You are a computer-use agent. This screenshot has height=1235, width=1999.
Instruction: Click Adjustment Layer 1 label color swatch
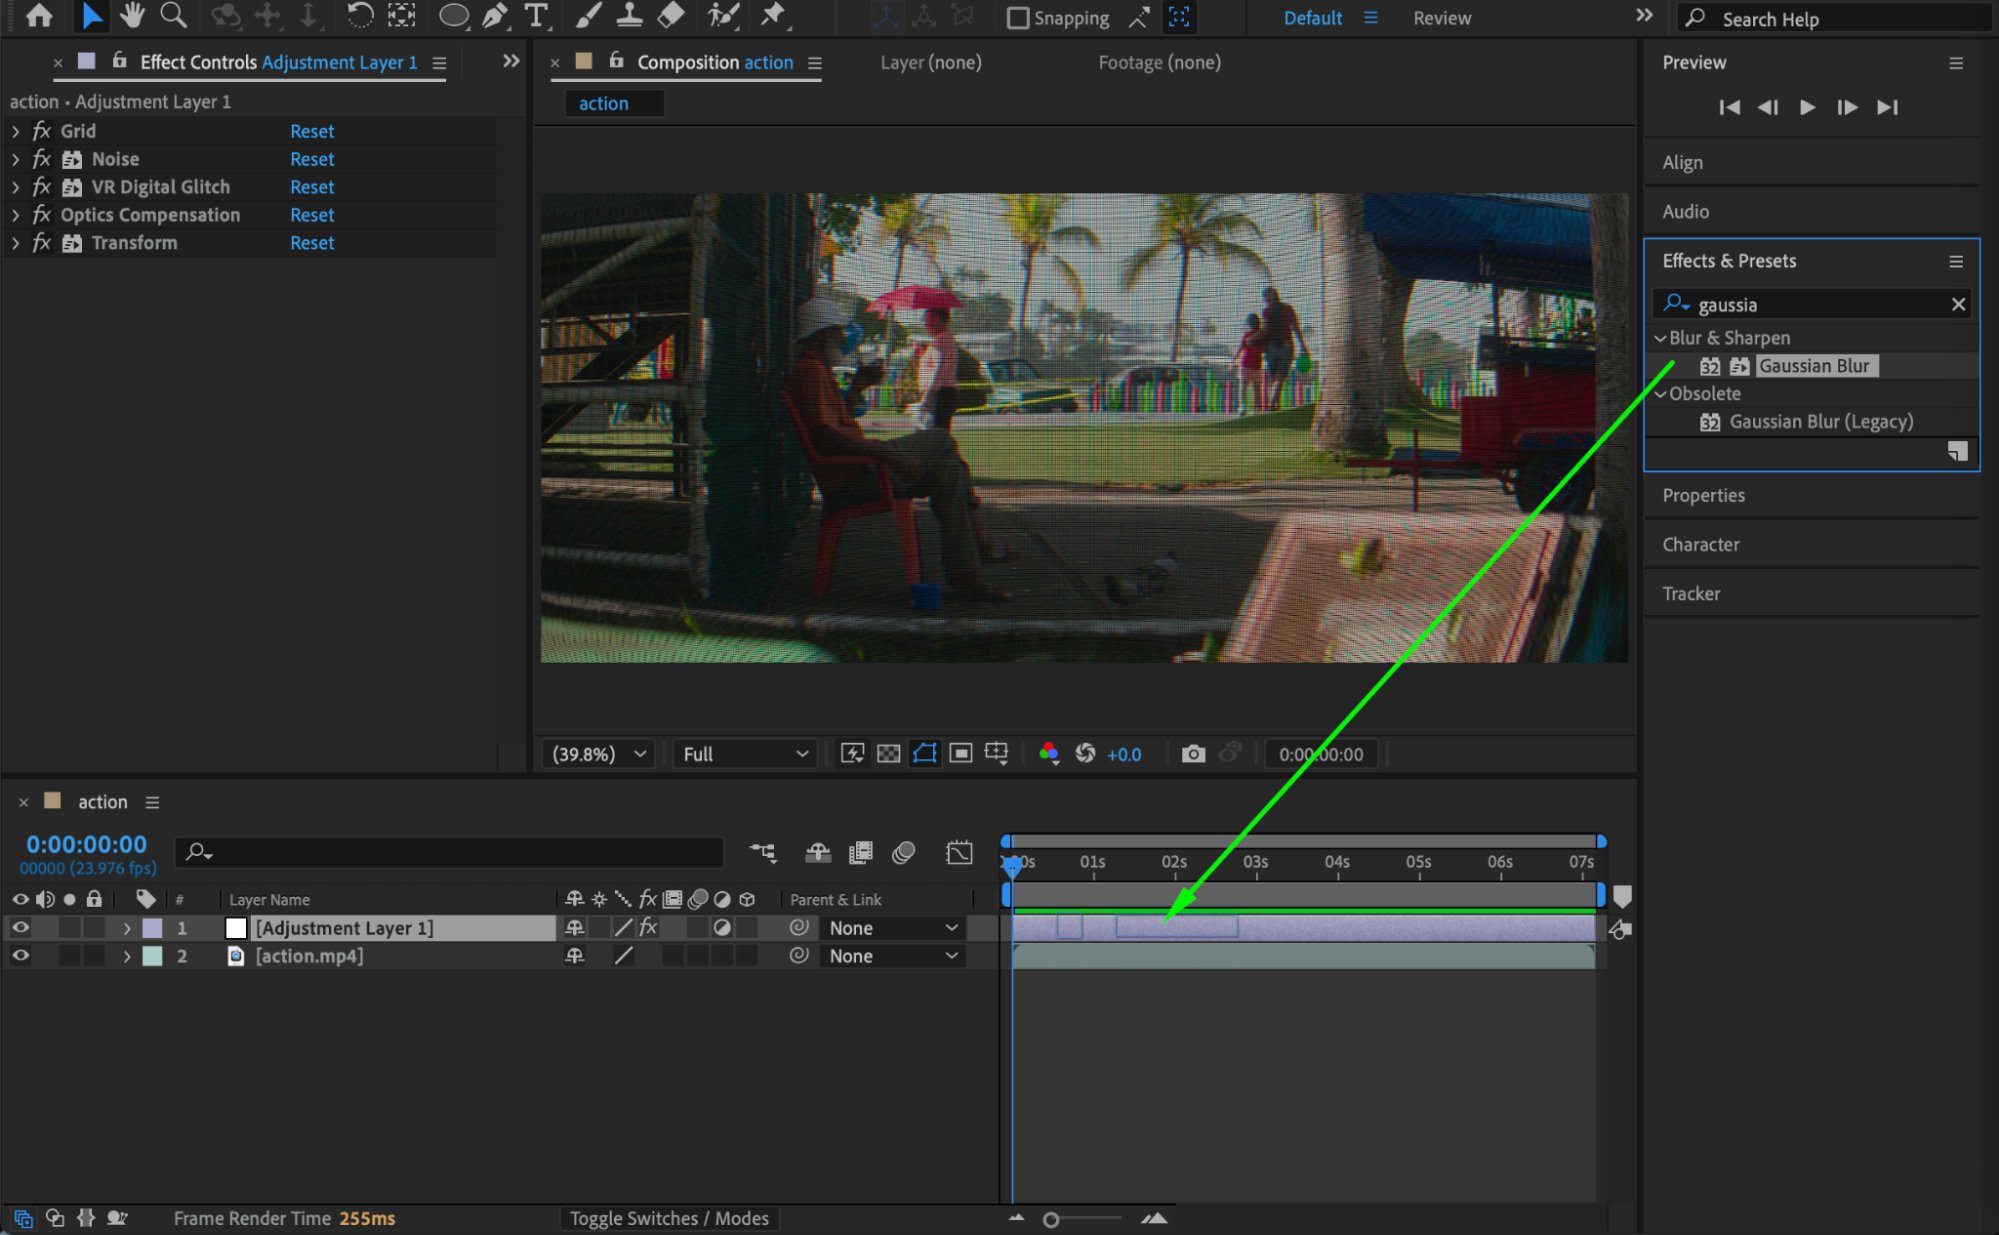point(152,928)
